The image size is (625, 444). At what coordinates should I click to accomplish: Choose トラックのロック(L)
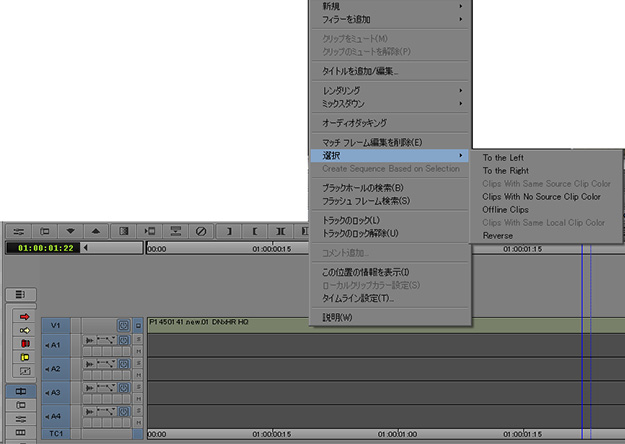pos(390,220)
